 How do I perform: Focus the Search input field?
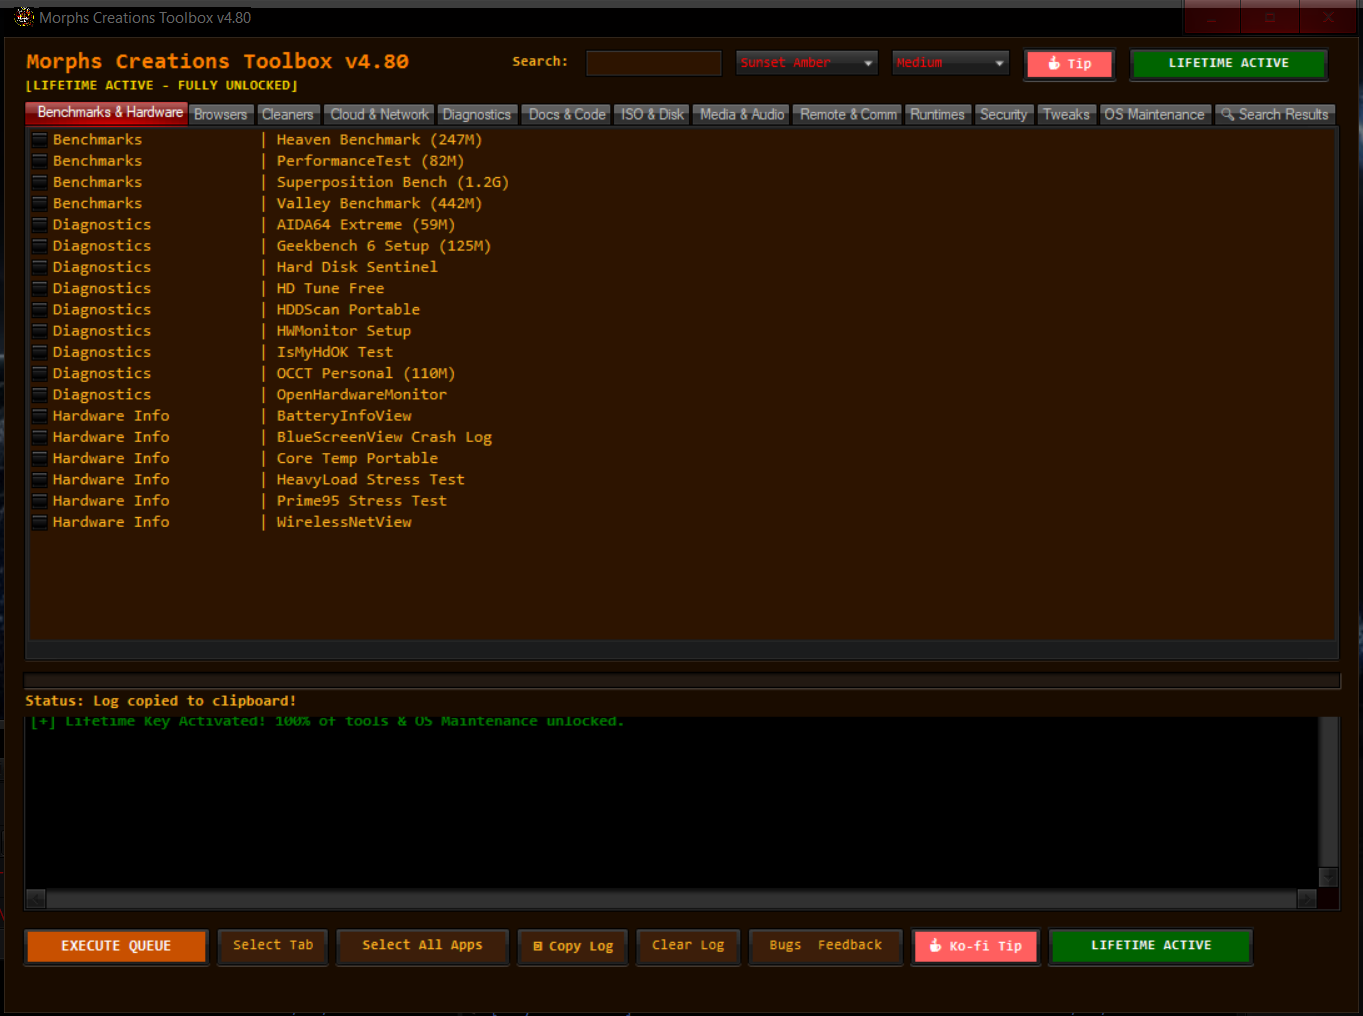click(x=653, y=63)
